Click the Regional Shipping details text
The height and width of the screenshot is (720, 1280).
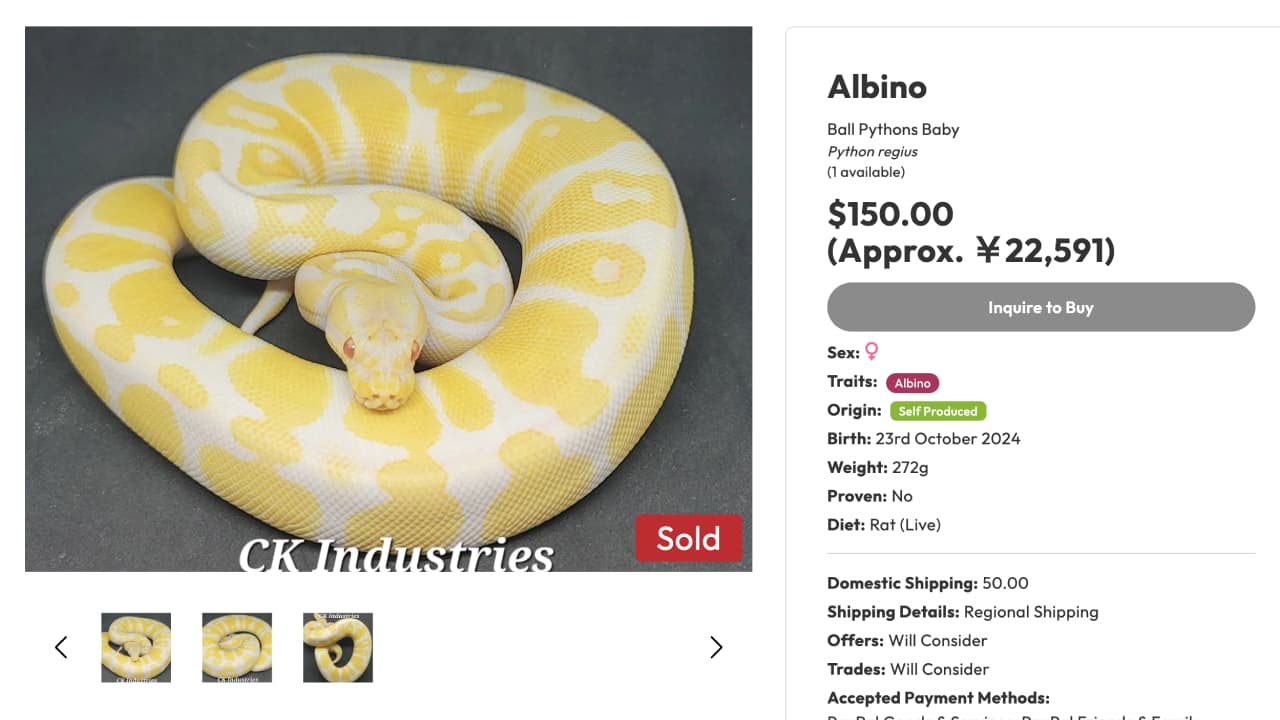pos(1030,612)
